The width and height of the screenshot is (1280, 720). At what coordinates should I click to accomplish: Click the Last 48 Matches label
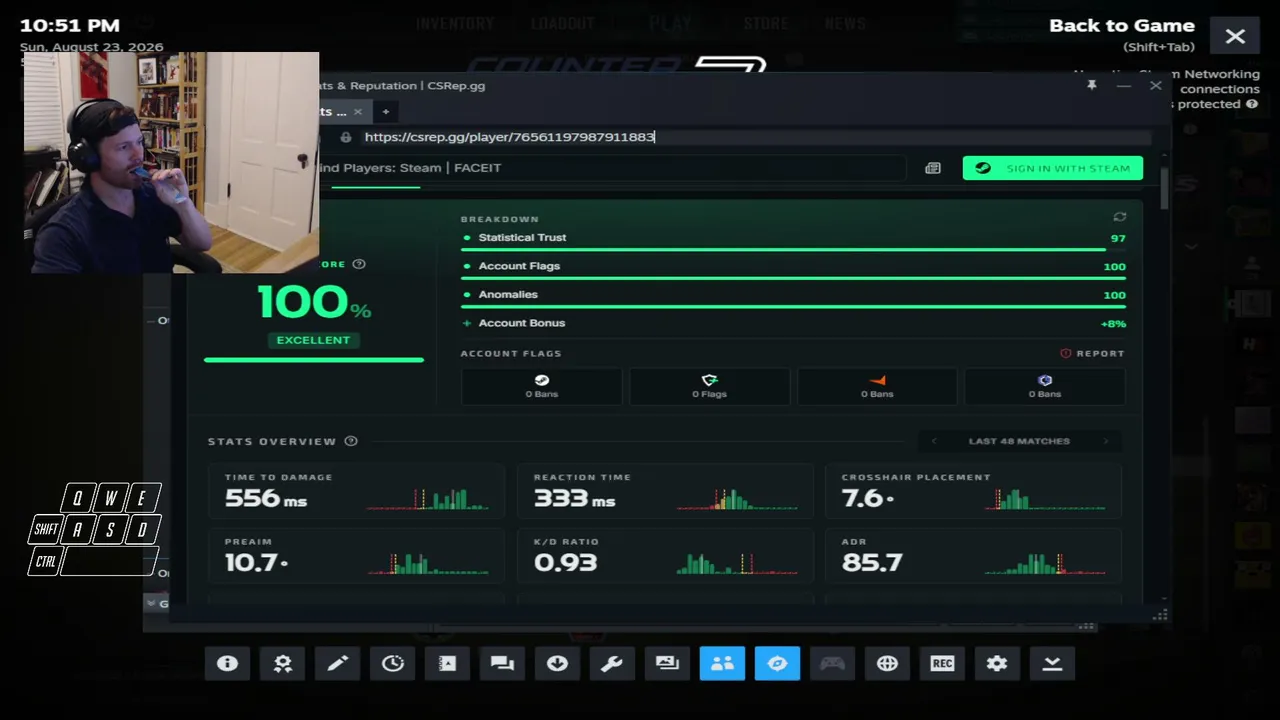coord(1019,441)
